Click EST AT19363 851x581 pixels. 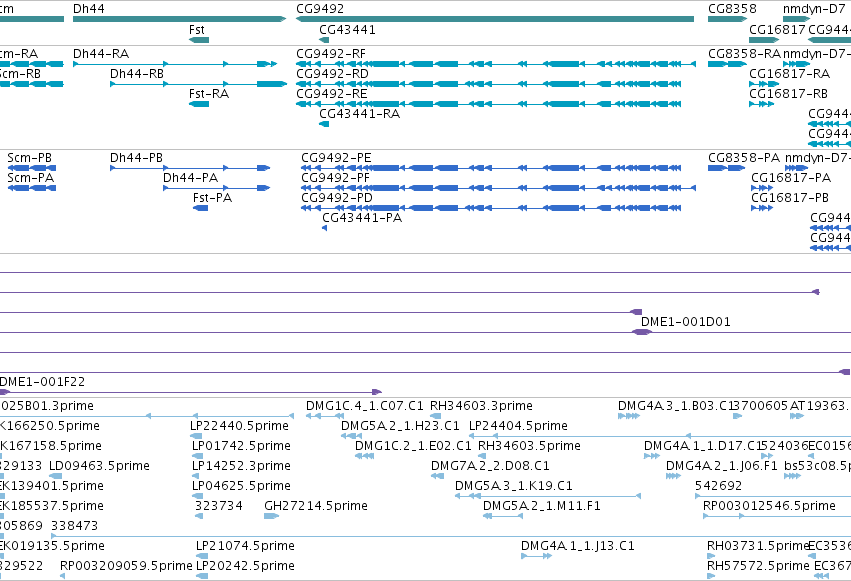pyautogui.click(x=797, y=416)
